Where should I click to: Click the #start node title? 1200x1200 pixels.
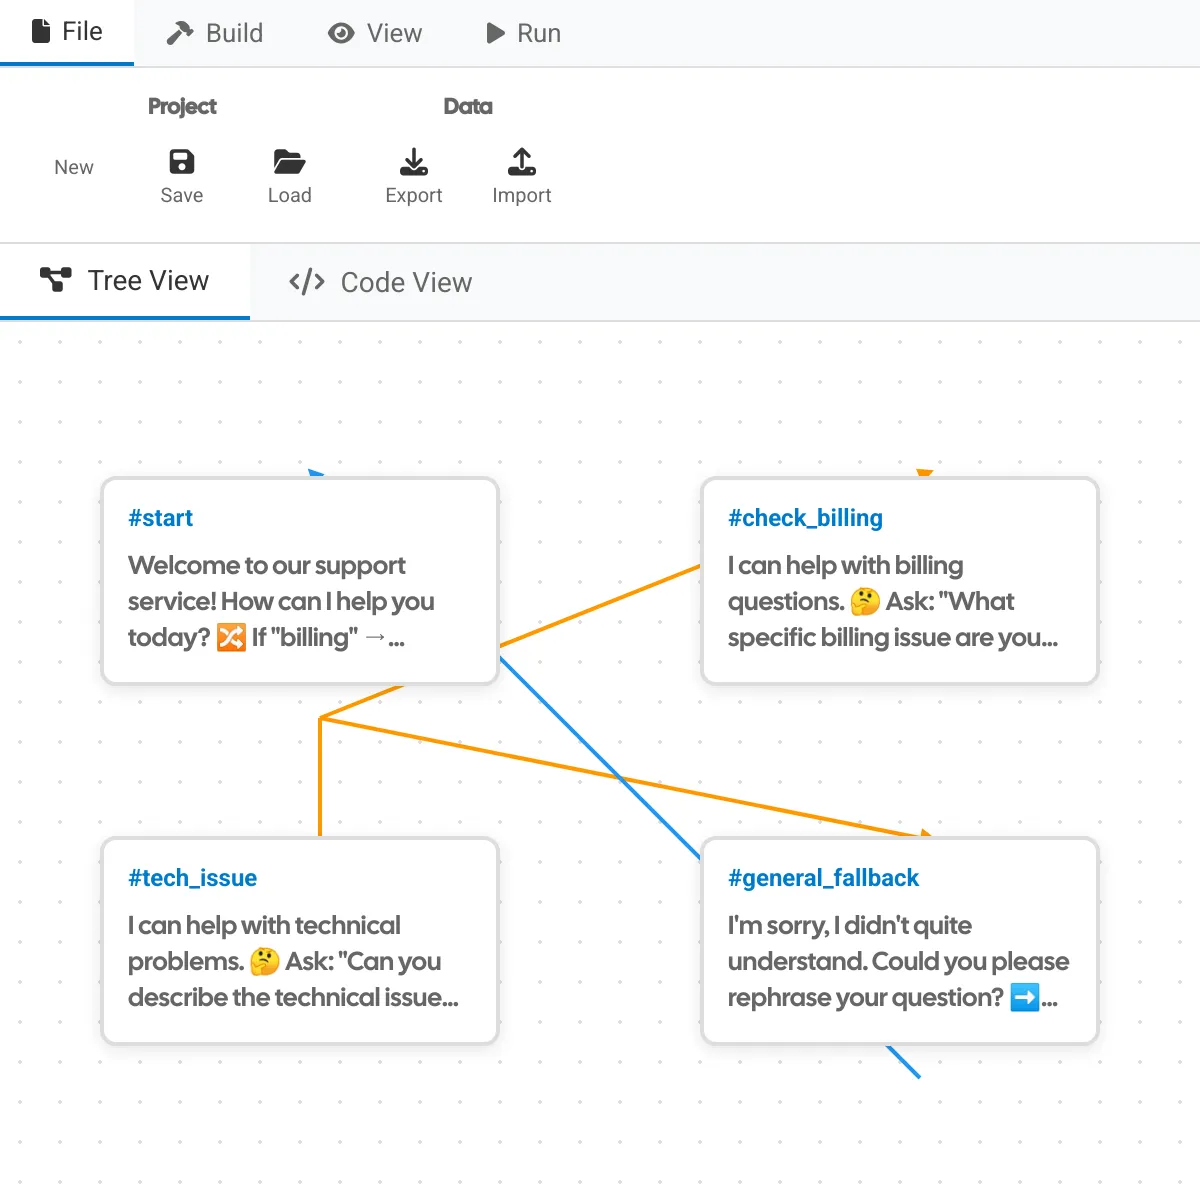point(160,518)
